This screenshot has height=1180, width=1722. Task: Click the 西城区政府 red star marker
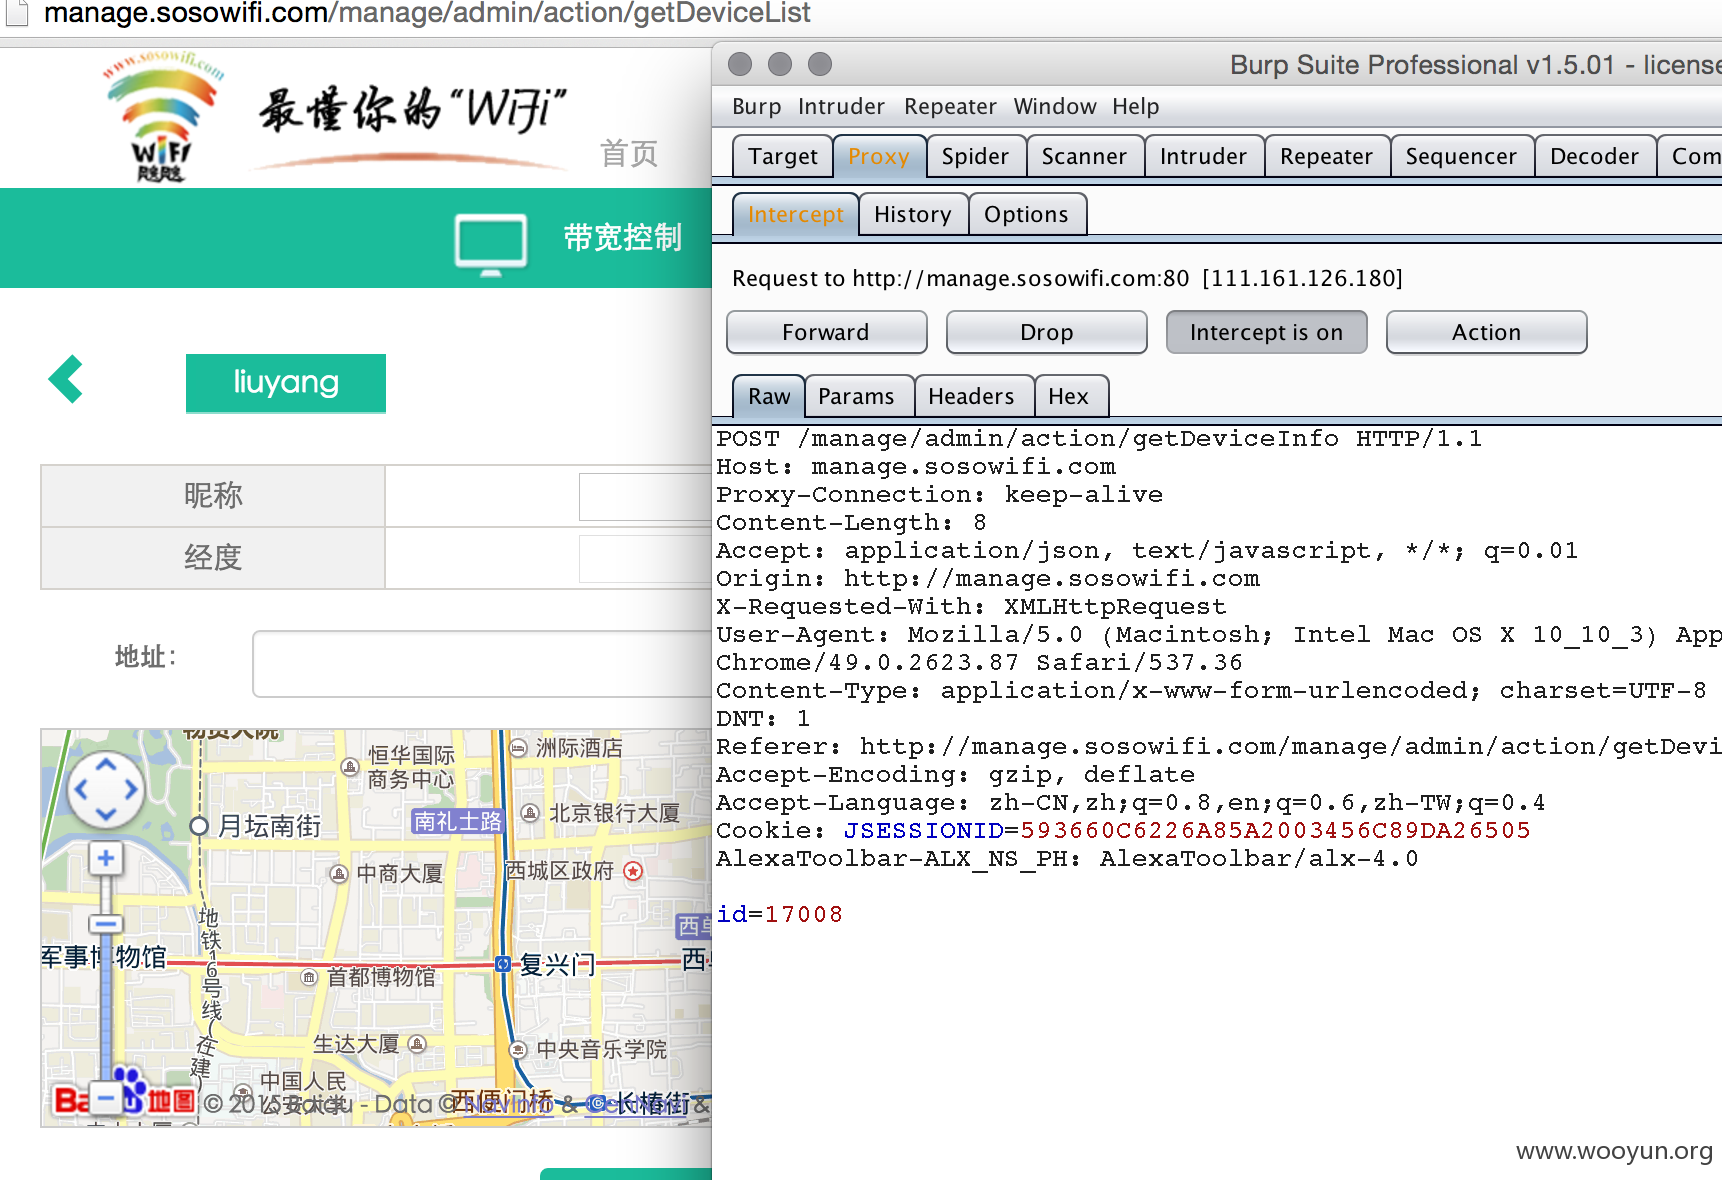pyautogui.click(x=633, y=871)
